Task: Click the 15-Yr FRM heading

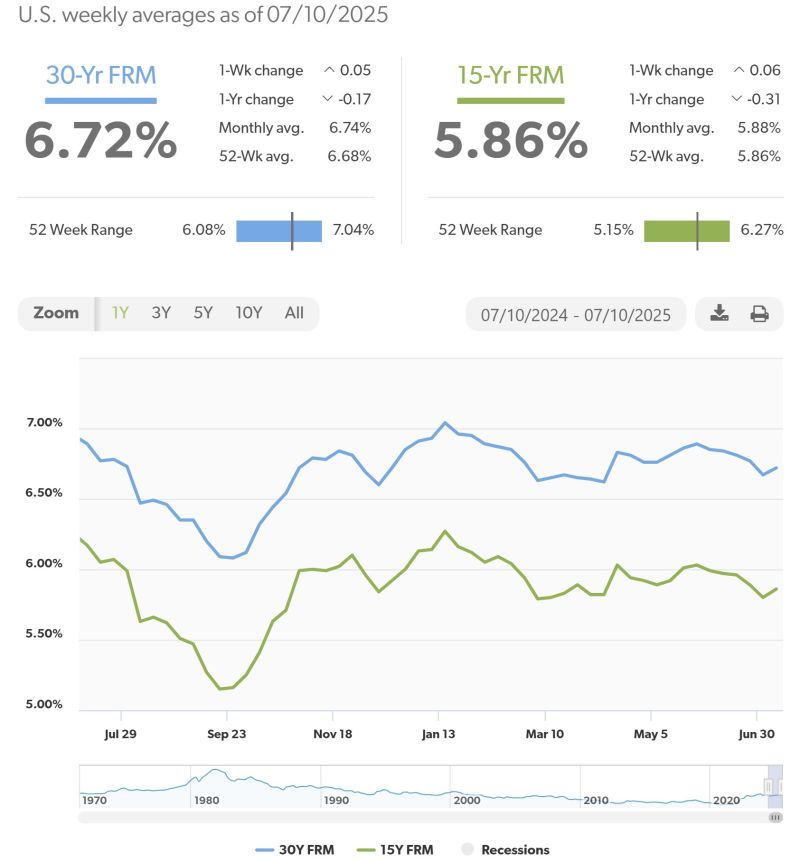Action: 511,75
